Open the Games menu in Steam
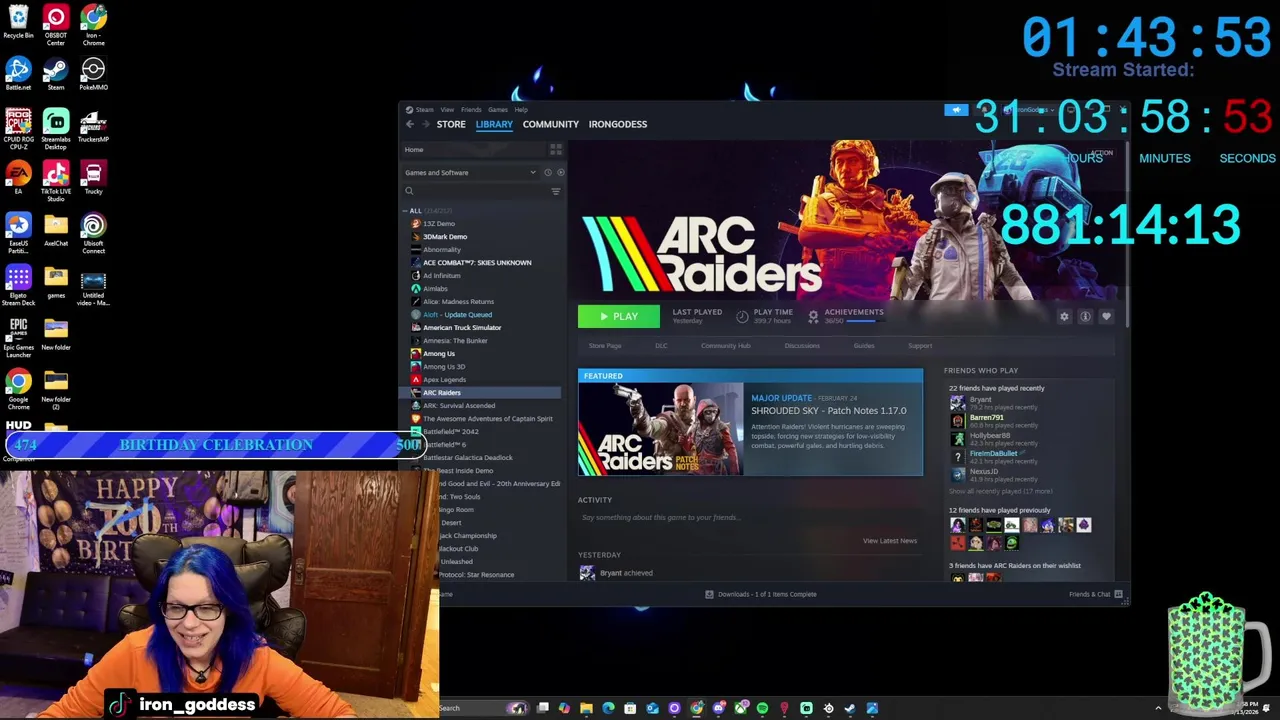Image resolution: width=1280 pixels, height=720 pixels. (498, 109)
